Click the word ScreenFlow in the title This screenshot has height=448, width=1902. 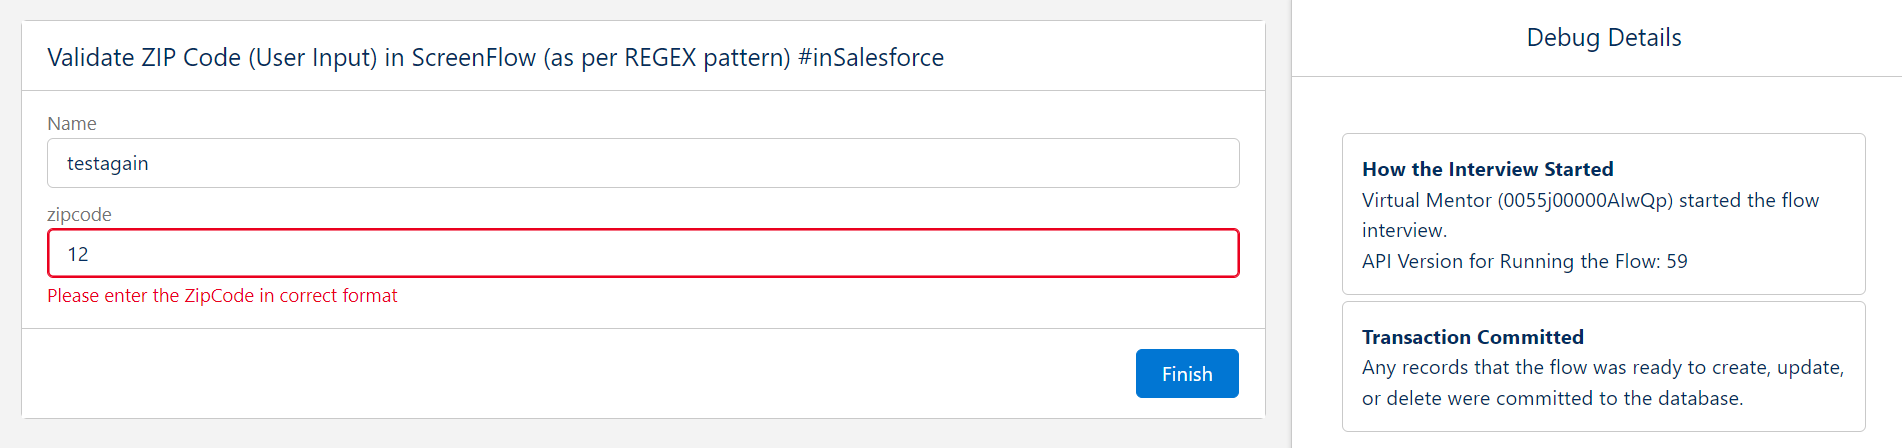[x=473, y=58]
